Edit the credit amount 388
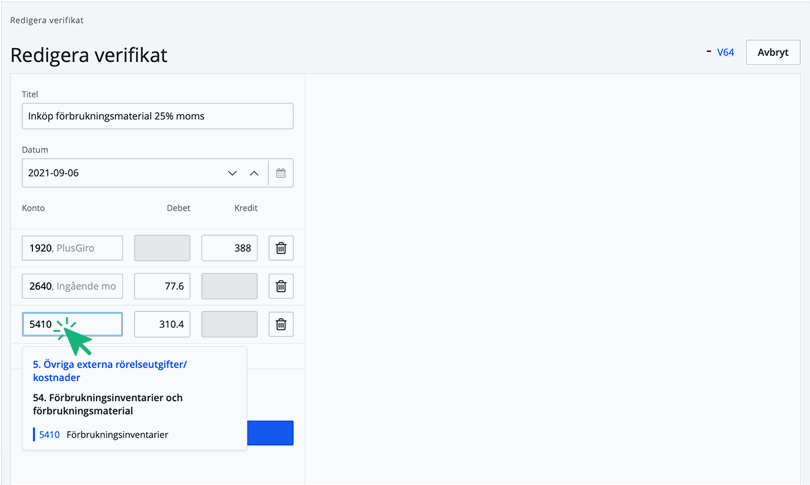The width and height of the screenshot is (810, 485). click(229, 248)
